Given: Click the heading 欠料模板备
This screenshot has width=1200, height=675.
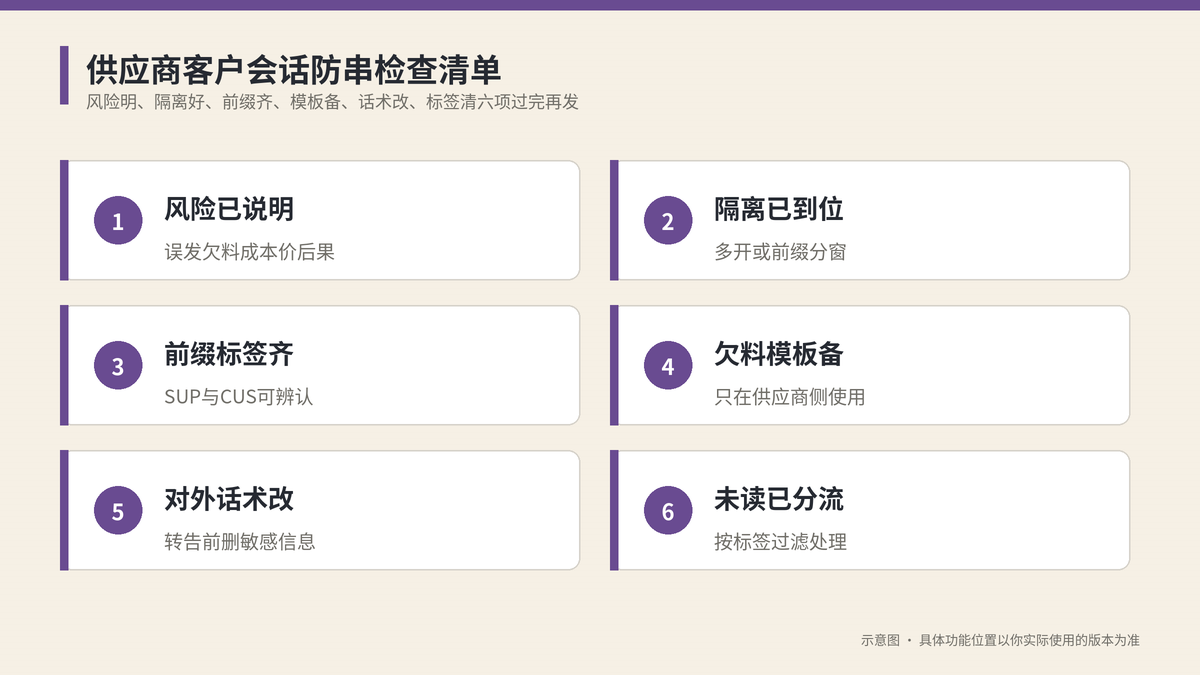Looking at the screenshot, I should (x=779, y=354).
